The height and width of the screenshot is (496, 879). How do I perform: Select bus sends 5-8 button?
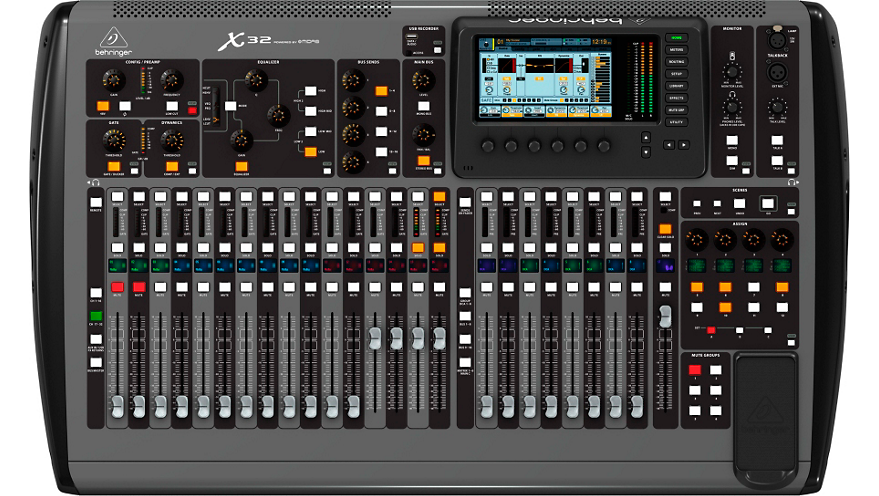[381, 111]
